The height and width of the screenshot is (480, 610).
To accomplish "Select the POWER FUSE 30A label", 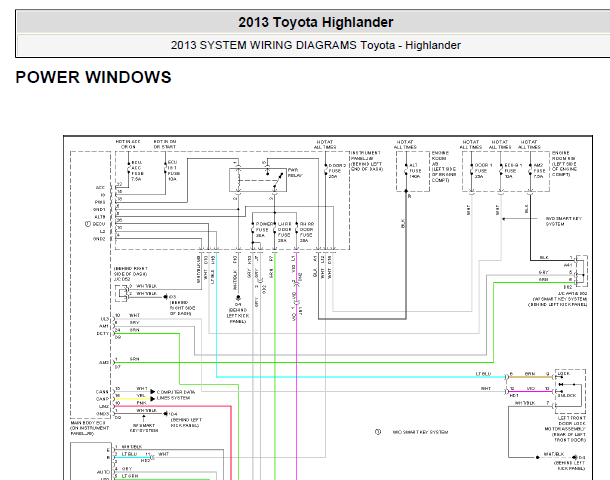I will (264, 229).
